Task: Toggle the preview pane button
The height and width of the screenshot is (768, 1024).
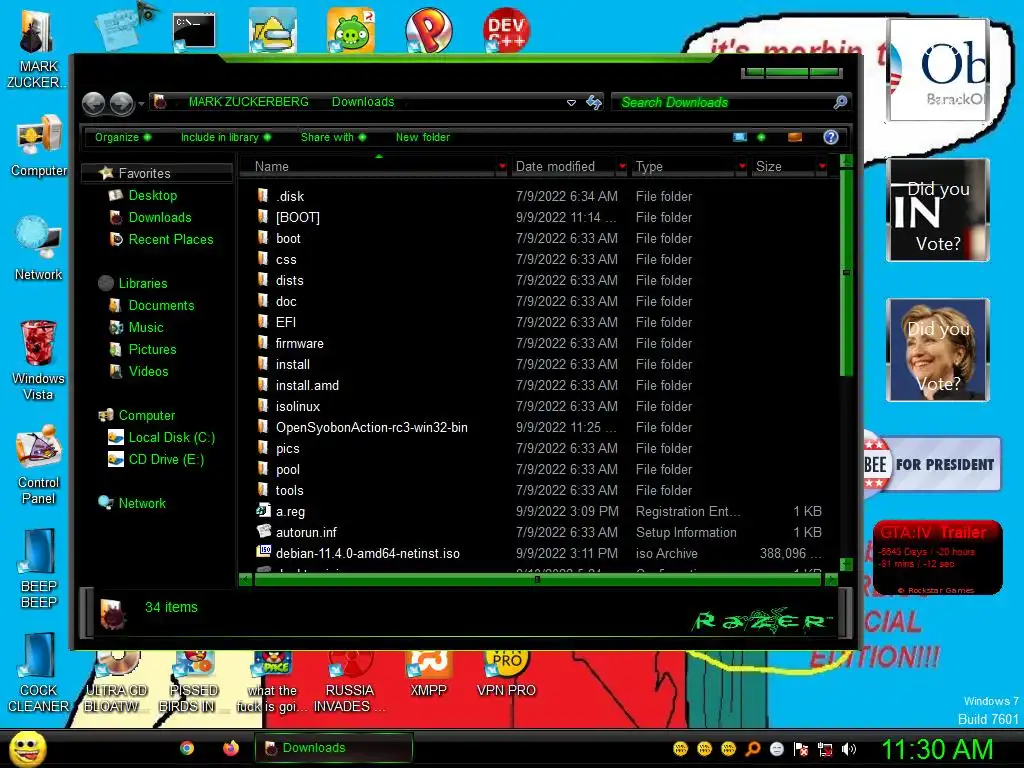Action: (x=795, y=137)
